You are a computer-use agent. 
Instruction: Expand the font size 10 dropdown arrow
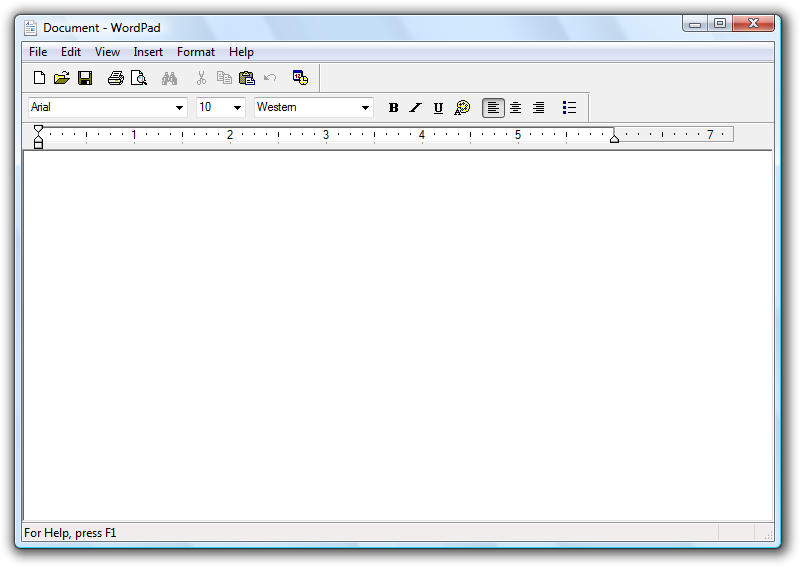(x=237, y=108)
